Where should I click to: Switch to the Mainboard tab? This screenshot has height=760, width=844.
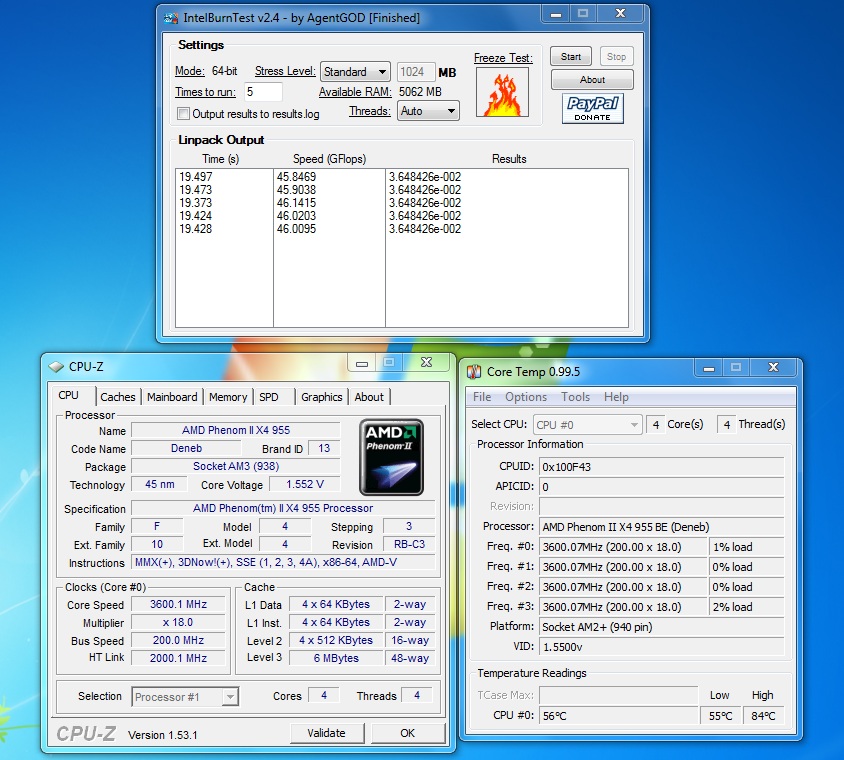(172, 397)
